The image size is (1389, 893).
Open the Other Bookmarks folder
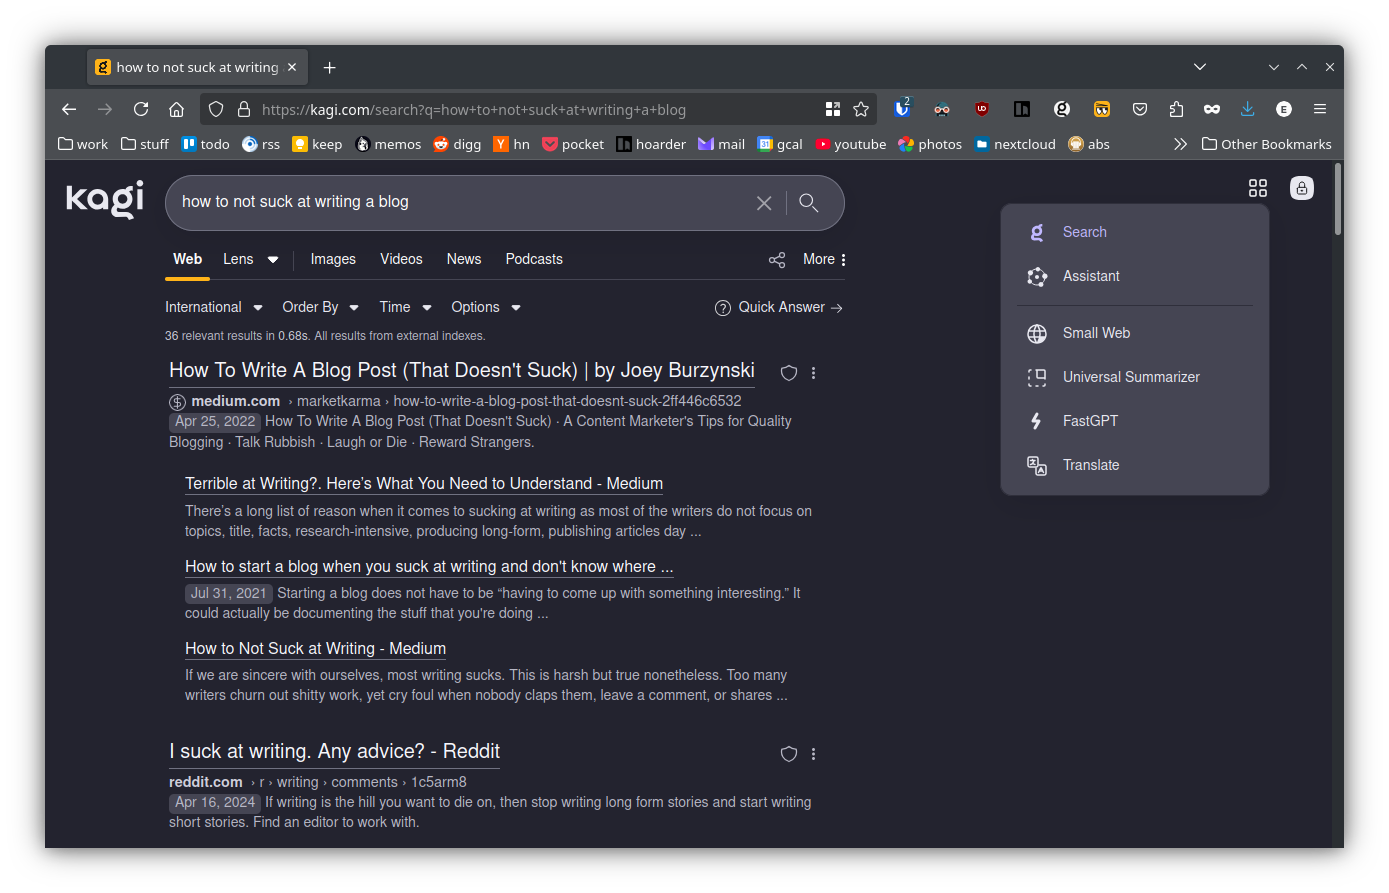pos(1266,144)
